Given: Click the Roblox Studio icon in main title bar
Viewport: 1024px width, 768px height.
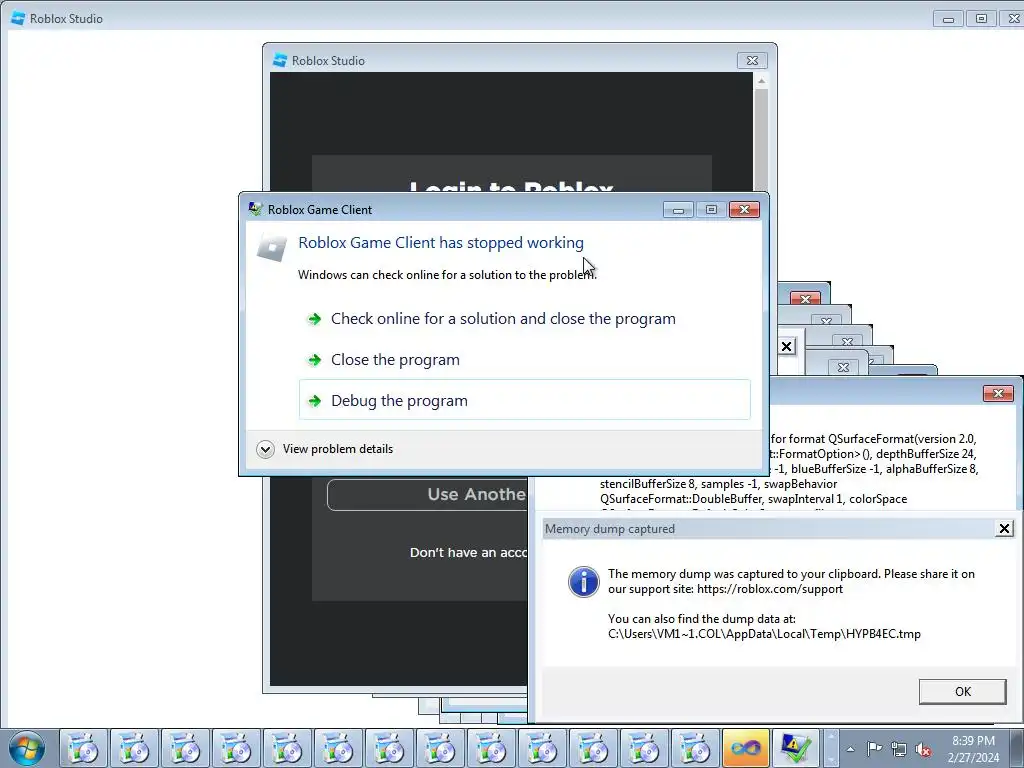Looking at the screenshot, I should [18, 18].
